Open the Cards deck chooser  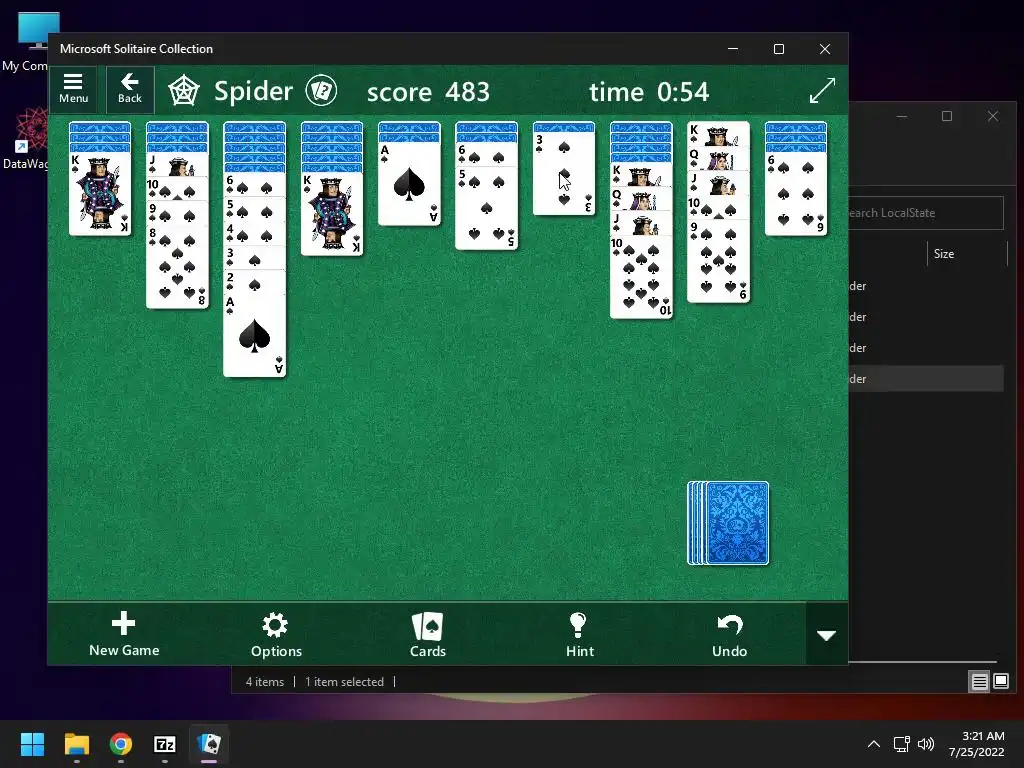coord(428,634)
